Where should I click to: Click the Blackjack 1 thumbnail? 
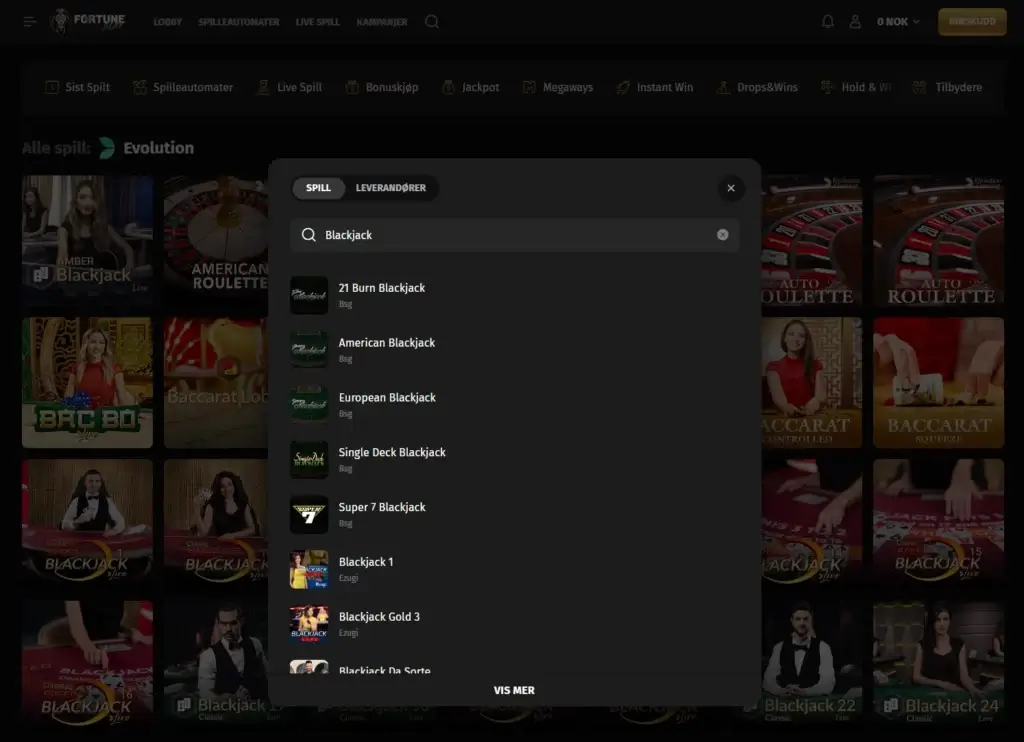click(309, 570)
